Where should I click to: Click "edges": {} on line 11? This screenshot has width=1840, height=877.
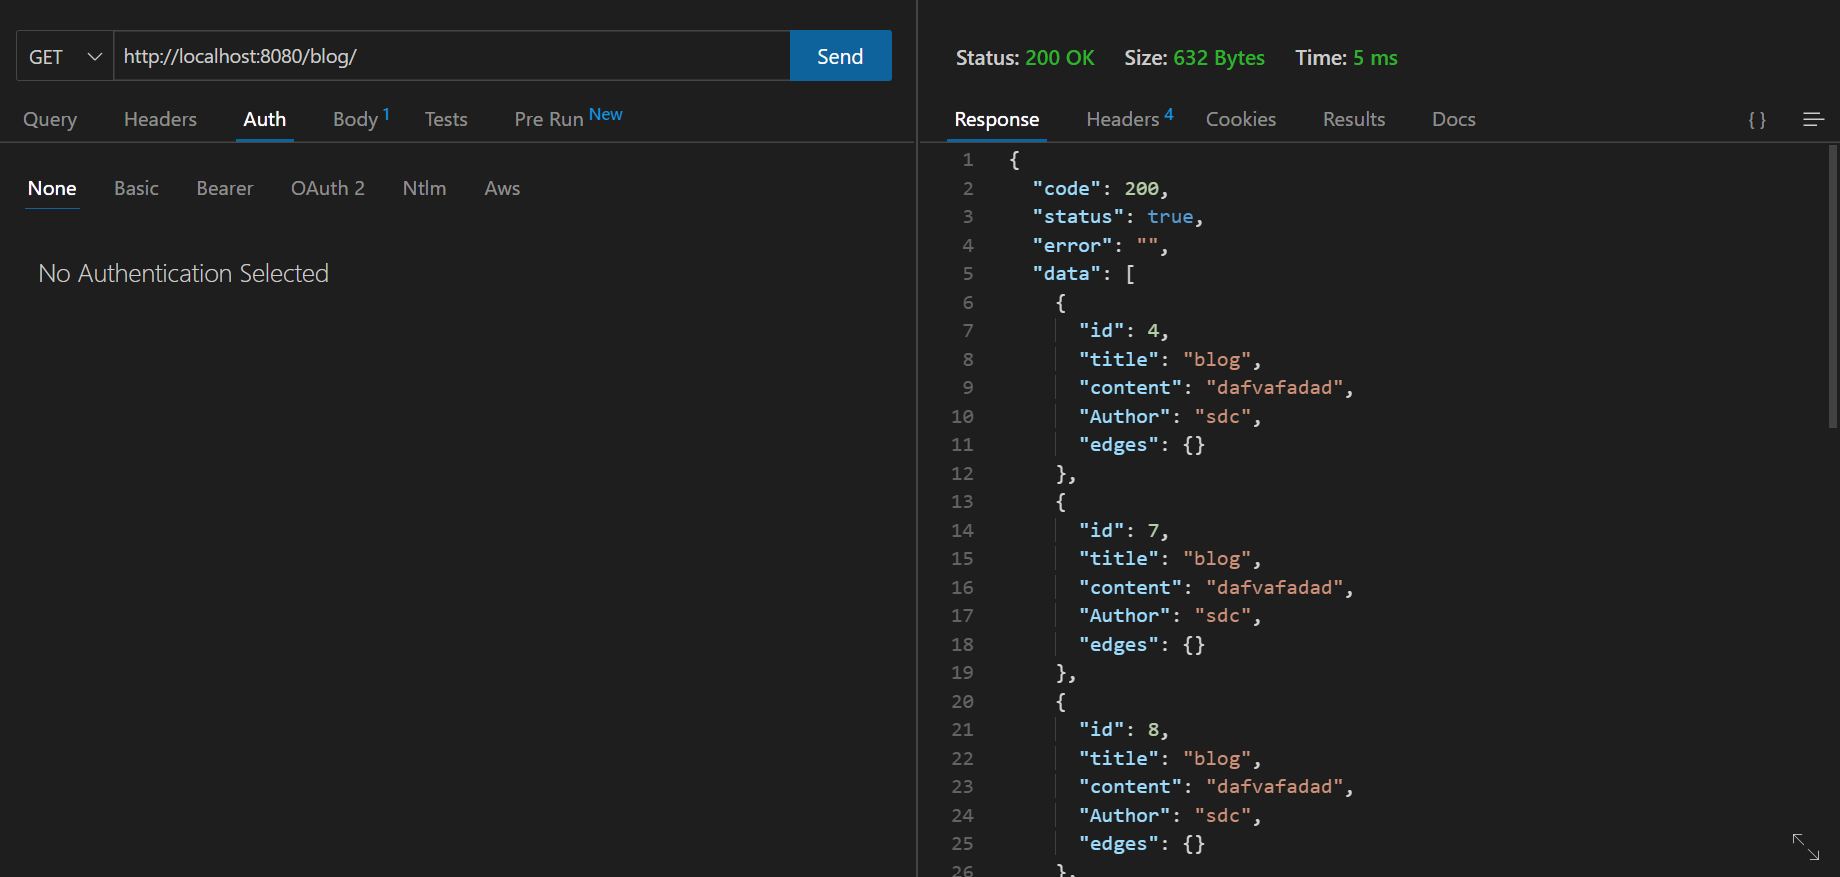coord(1142,444)
